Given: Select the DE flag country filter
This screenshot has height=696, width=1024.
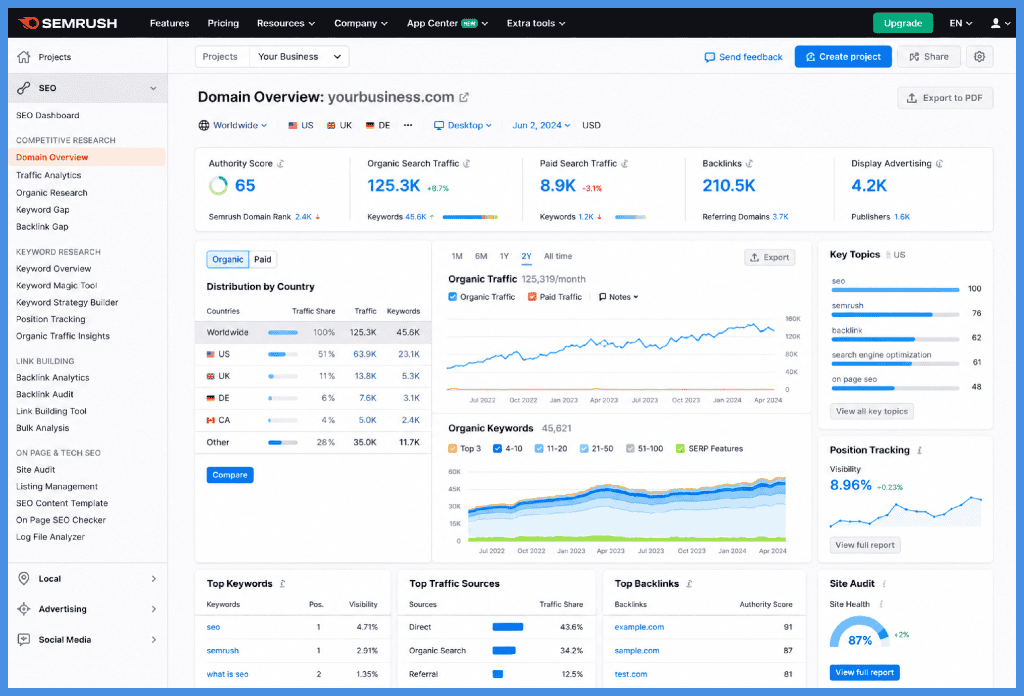Looking at the screenshot, I should [377, 125].
